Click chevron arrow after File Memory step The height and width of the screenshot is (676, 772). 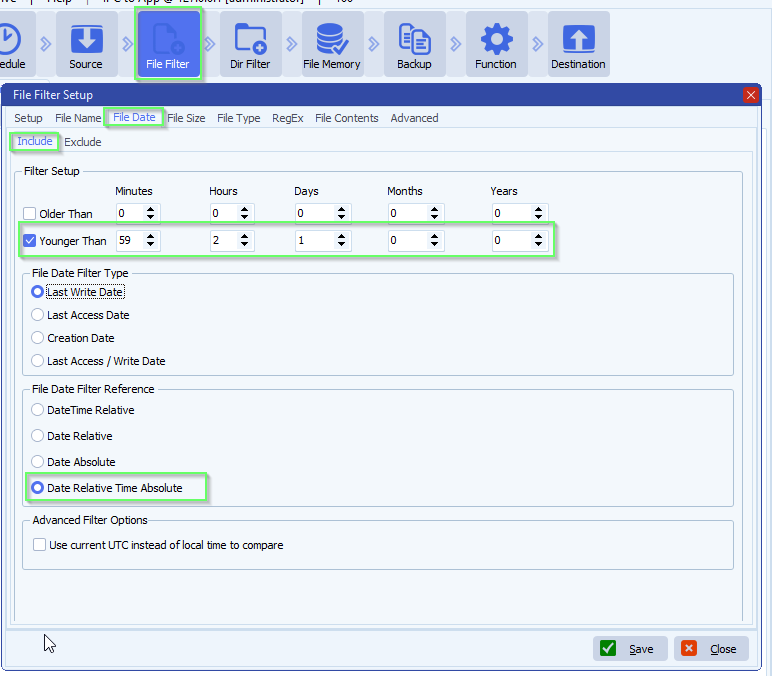[374, 44]
